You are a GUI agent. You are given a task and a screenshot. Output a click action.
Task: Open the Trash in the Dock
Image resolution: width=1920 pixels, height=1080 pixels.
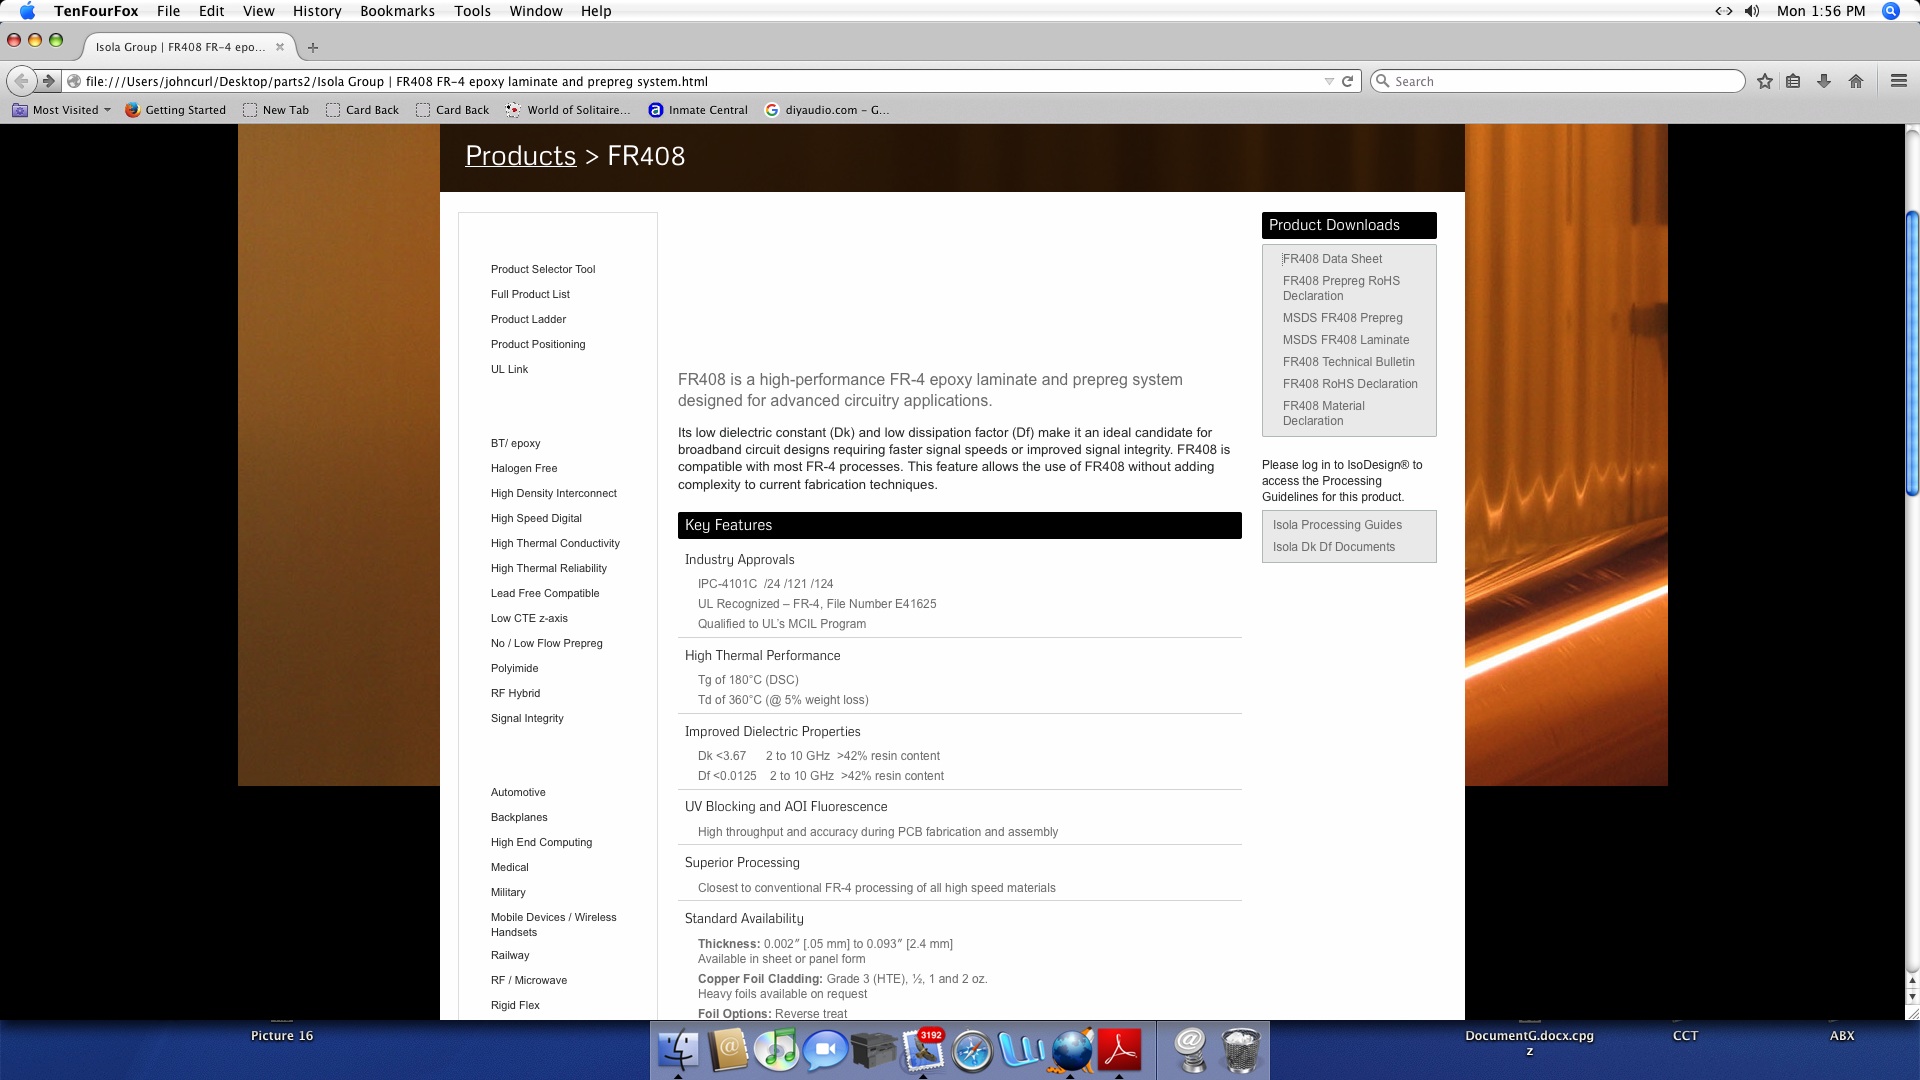click(1241, 1050)
